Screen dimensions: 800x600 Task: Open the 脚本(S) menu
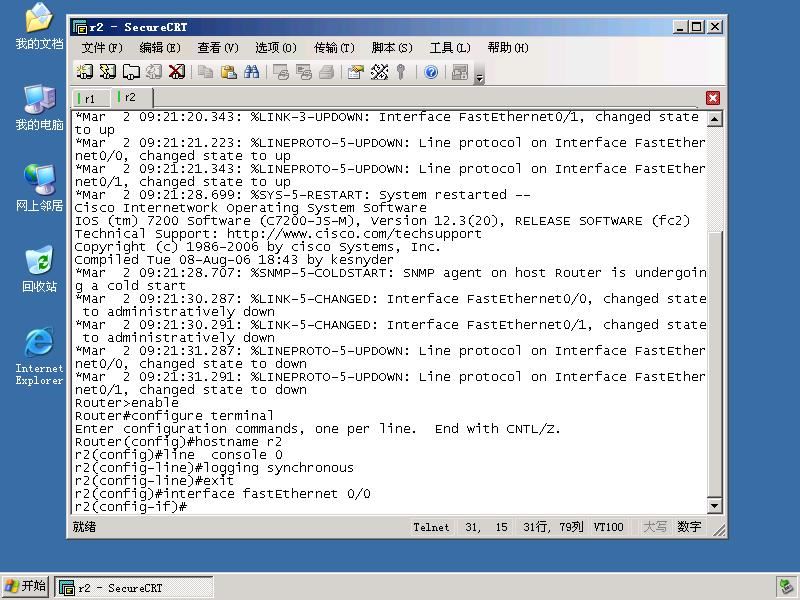[x=392, y=48]
